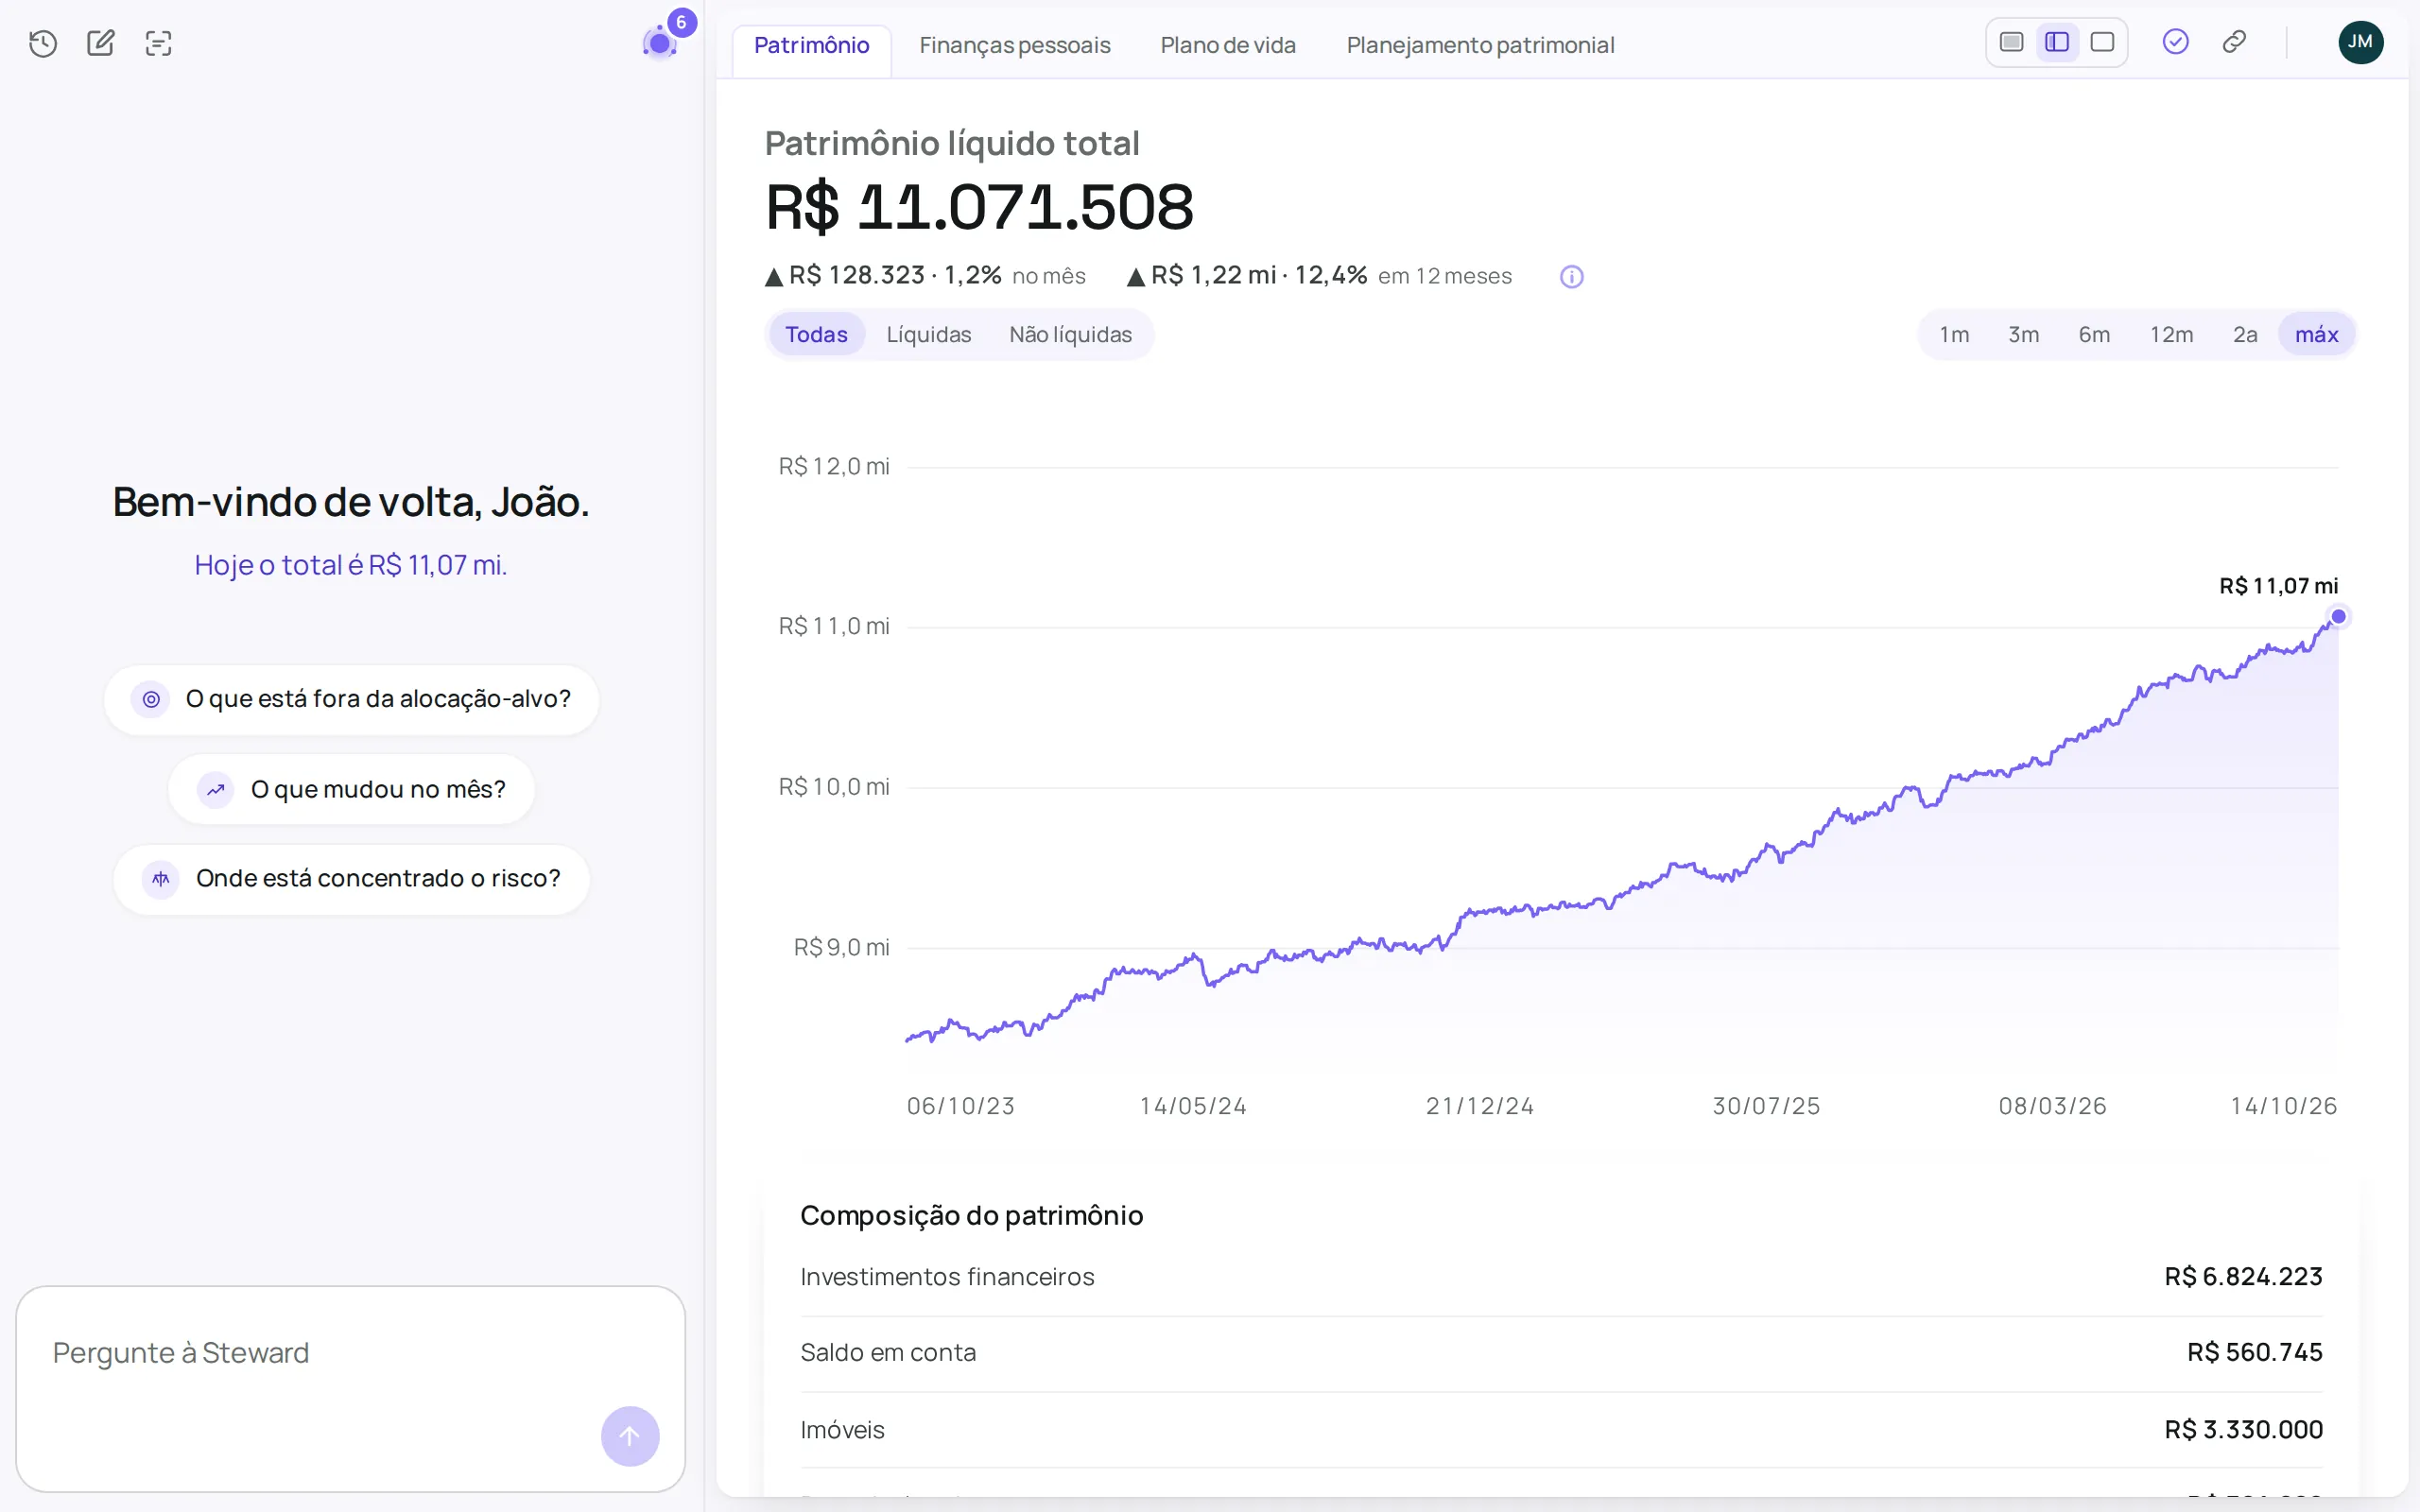Open the chat history clock icon
Viewport: 2420px width, 1512px height.
click(43, 43)
